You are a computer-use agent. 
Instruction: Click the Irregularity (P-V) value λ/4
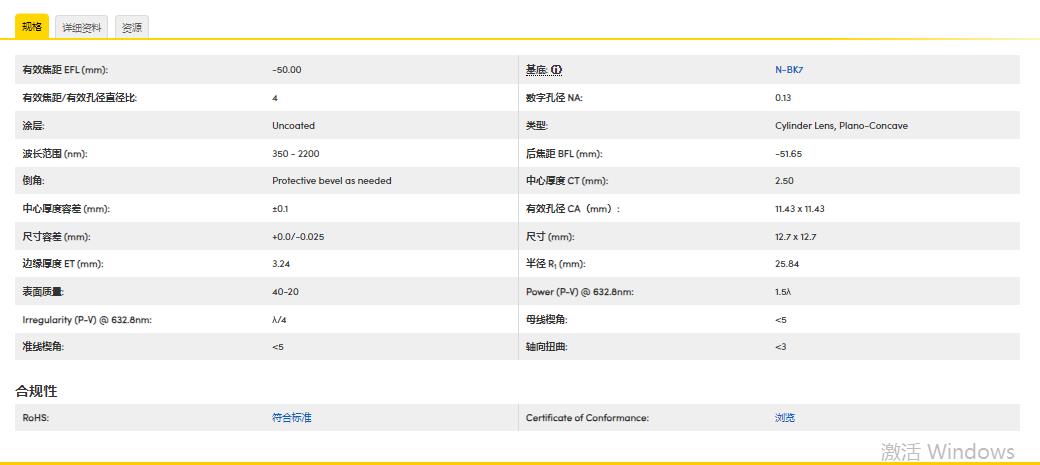tap(280, 320)
